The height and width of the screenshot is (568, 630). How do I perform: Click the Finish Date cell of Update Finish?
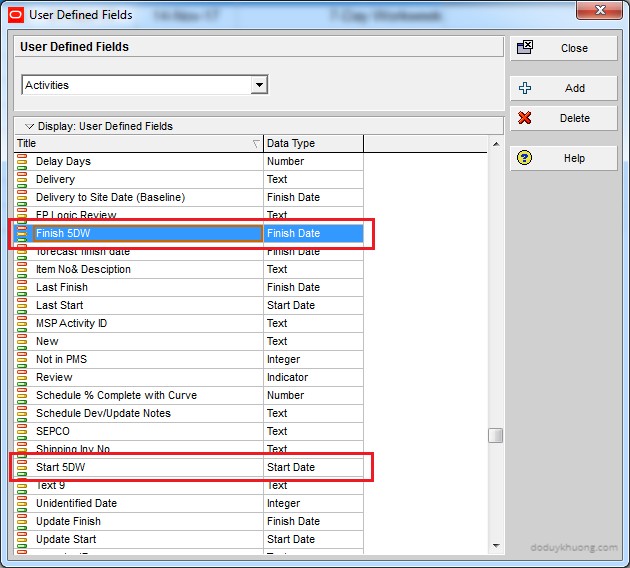pos(312,521)
